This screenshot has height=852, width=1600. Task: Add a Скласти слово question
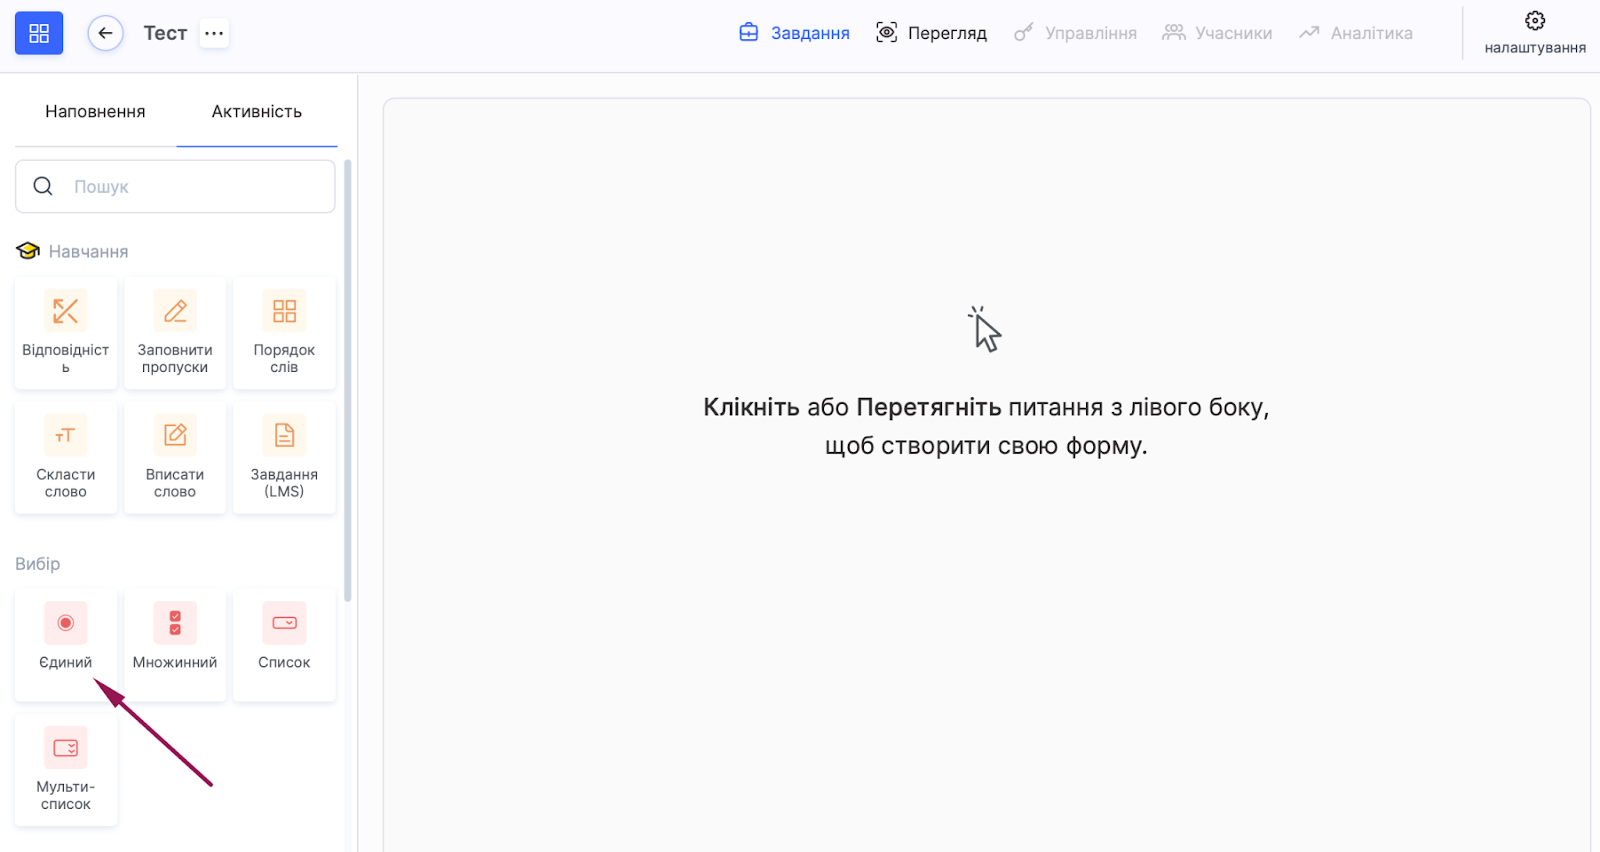coord(66,458)
